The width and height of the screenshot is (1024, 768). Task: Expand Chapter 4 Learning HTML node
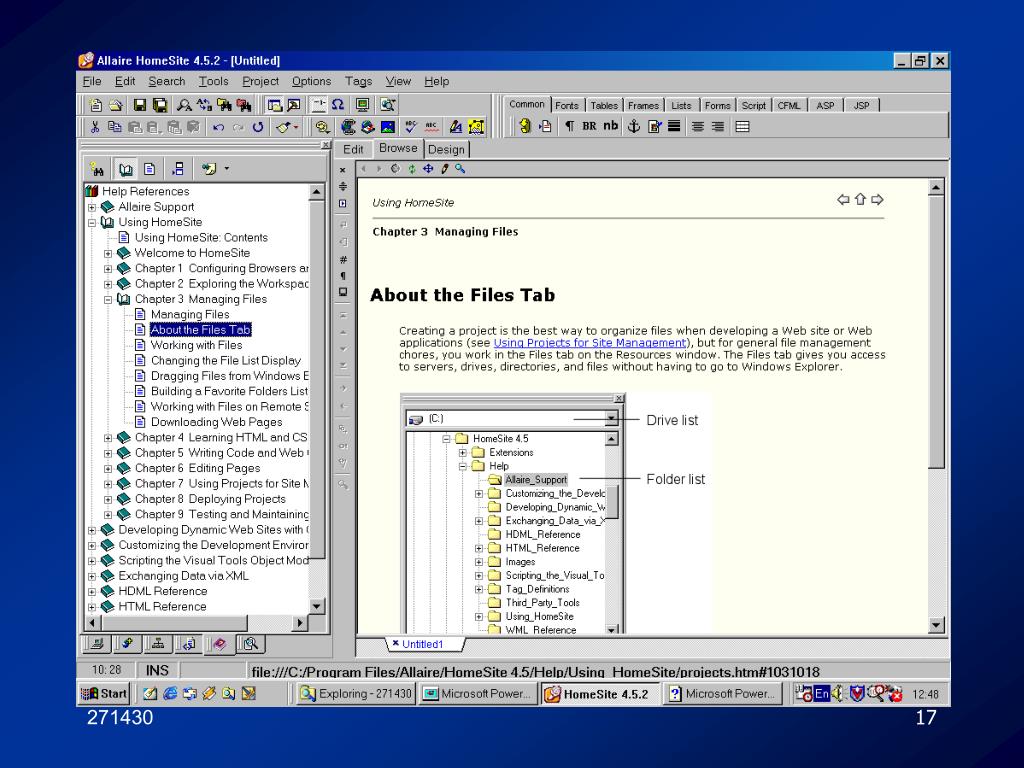point(108,438)
